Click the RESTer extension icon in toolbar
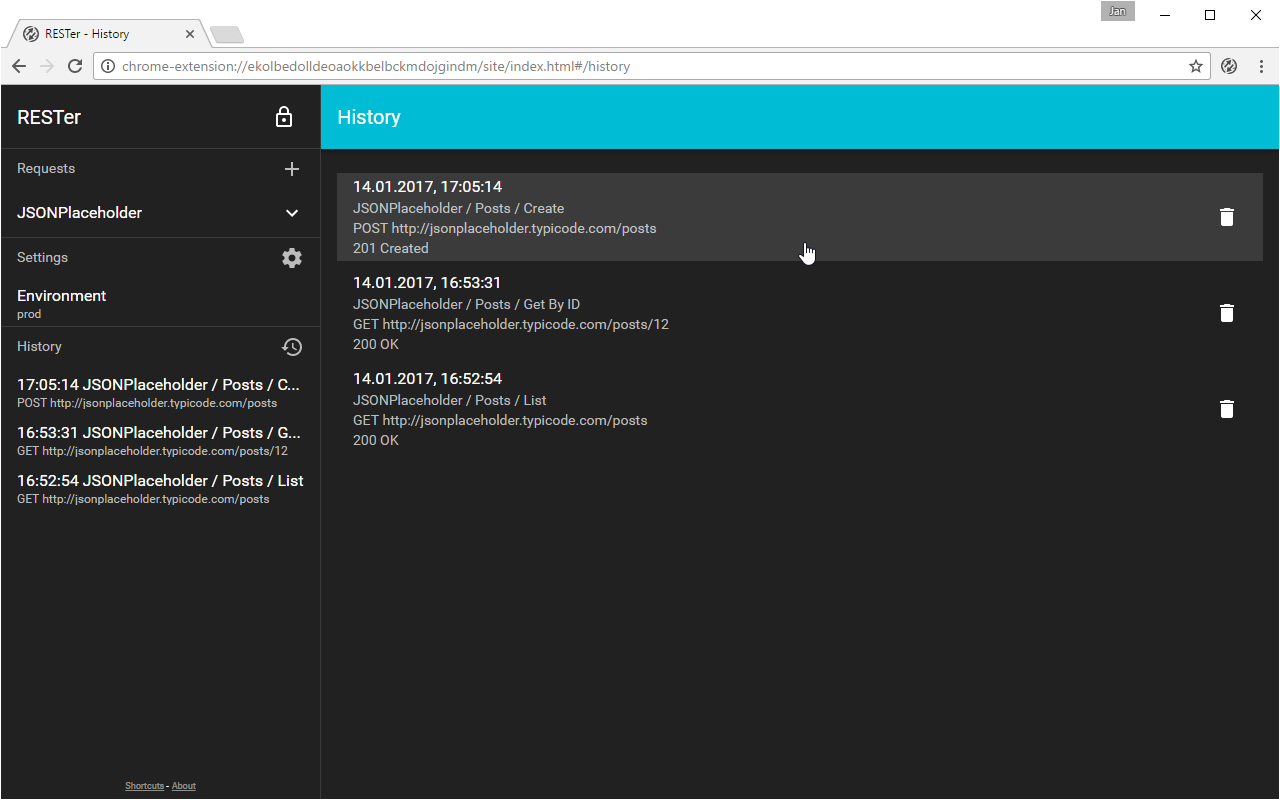The width and height of the screenshot is (1280, 800). (1229, 66)
